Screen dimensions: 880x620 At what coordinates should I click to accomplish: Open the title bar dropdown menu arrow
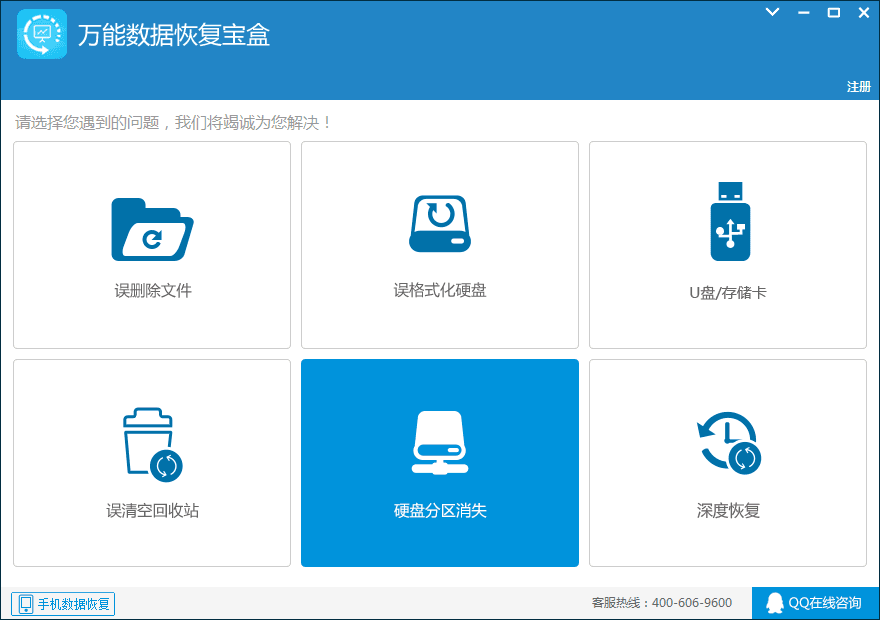pyautogui.click(x=772, y=12)
